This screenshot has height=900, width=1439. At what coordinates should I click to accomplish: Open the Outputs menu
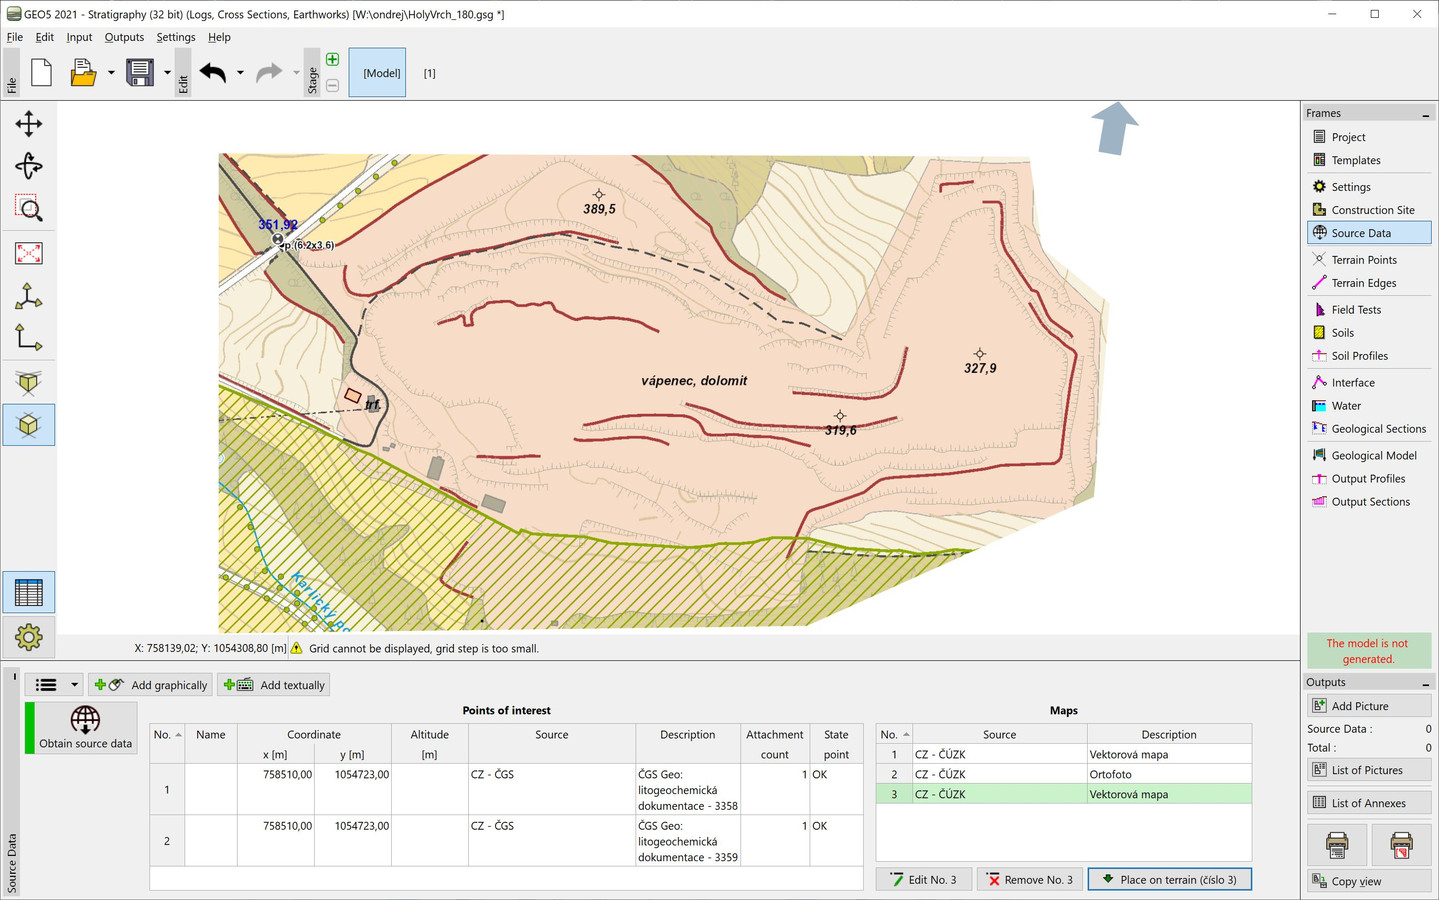tap(124, 37)
